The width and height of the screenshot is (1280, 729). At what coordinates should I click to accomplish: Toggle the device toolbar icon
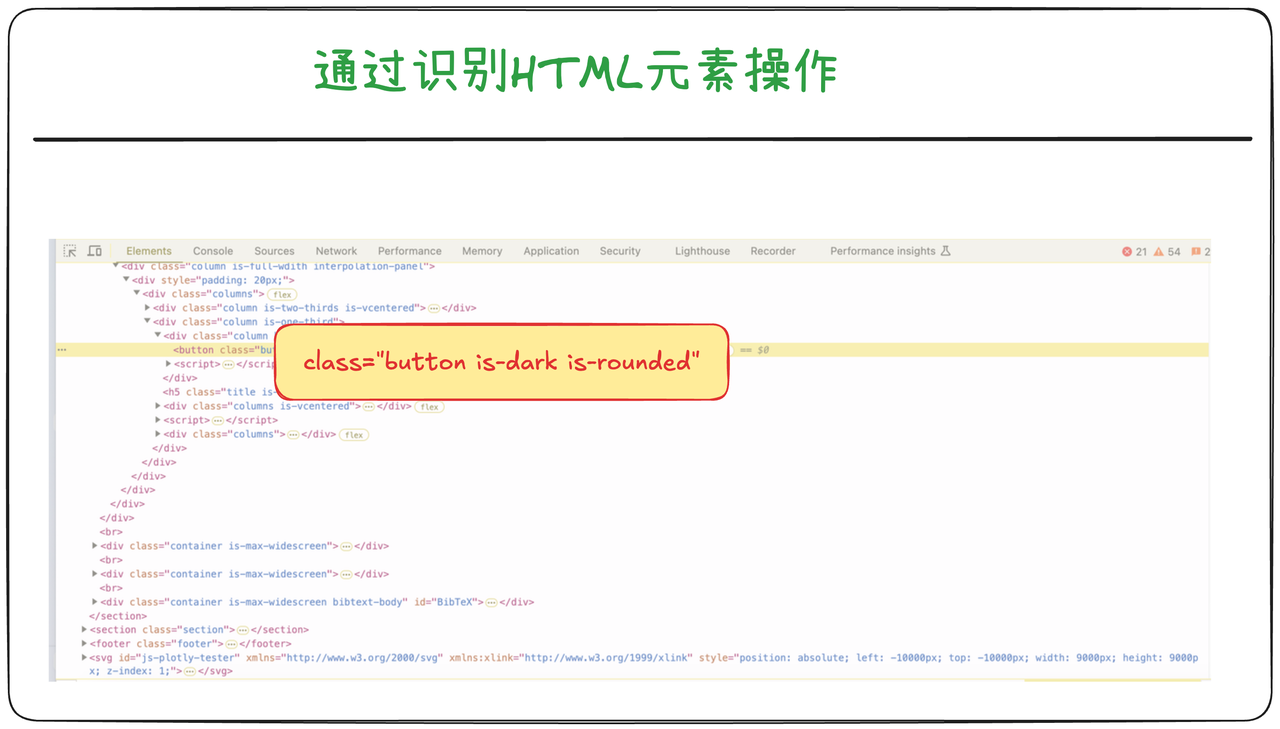click(95, 251)
